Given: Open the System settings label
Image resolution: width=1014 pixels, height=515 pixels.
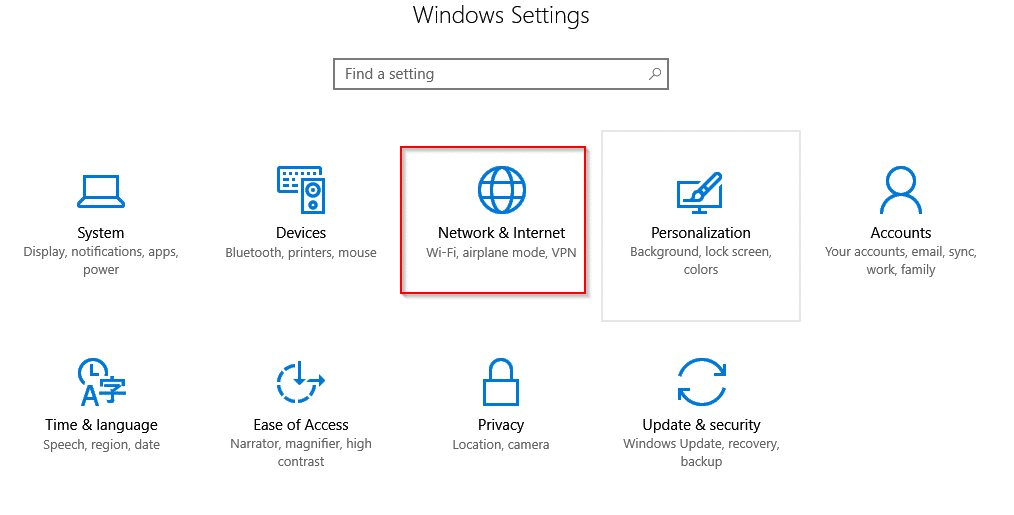Looking at the screenshot, I should coord(101,233).
